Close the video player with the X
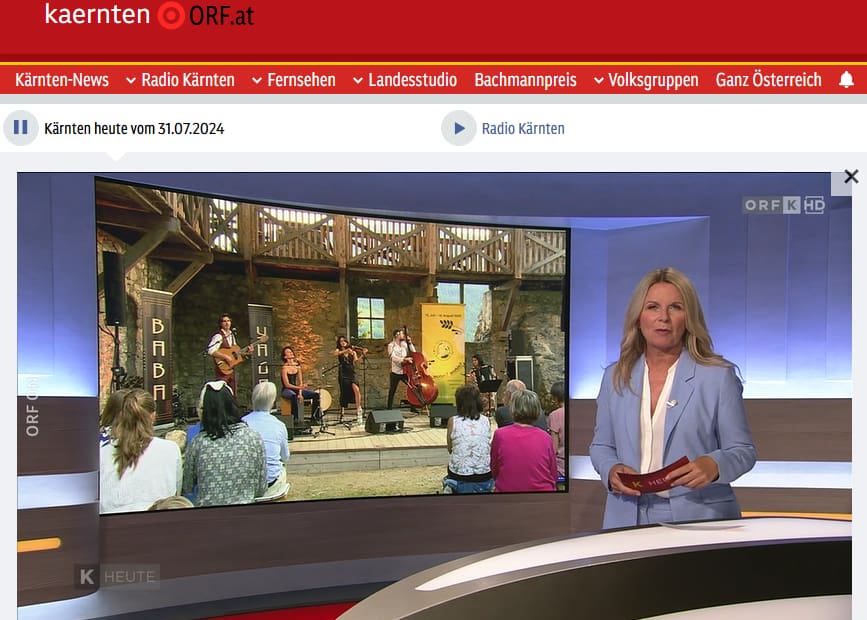Screen dimensions: 867x620 tap(850, 177)
